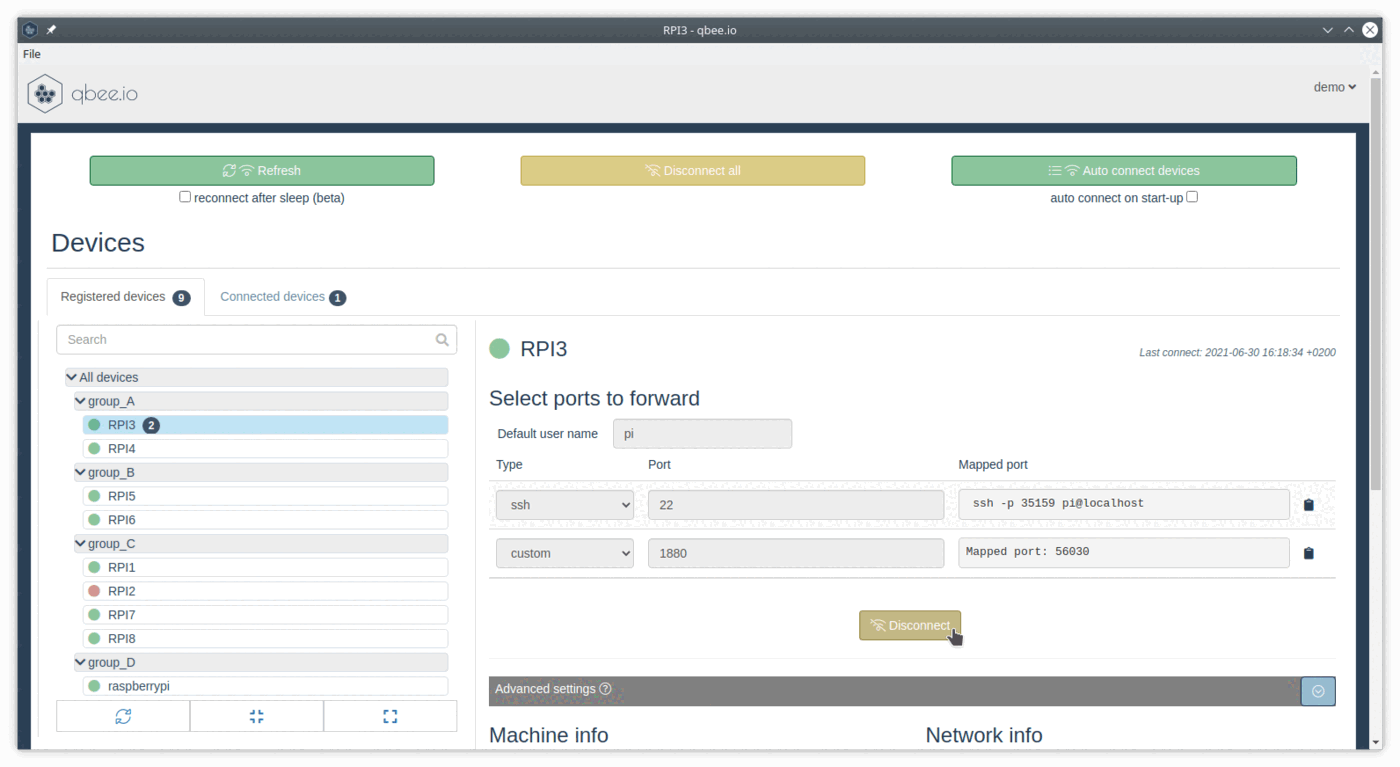This screenshot has height=767, width=1400.
Task: Open the demo account dropdown
Action: point(1334,87)
